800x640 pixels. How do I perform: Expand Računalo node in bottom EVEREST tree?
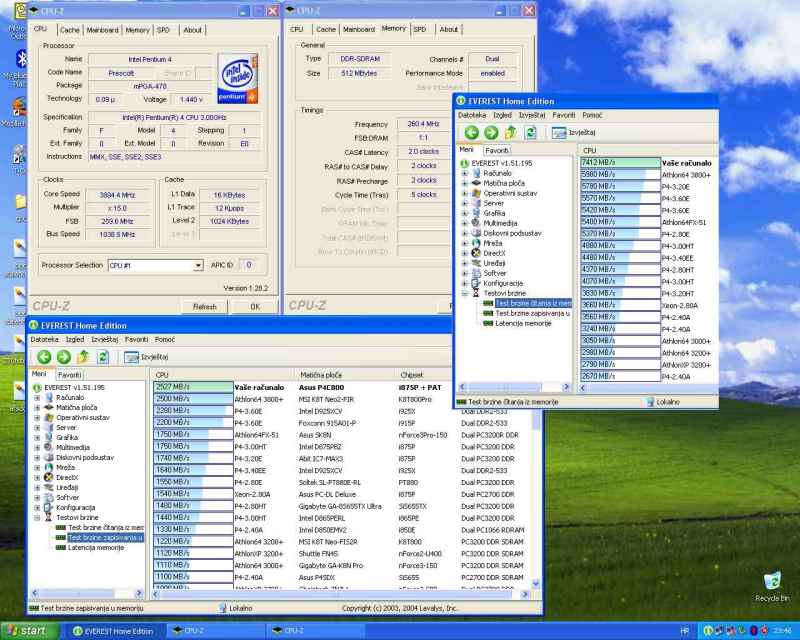tap(37, 398)
